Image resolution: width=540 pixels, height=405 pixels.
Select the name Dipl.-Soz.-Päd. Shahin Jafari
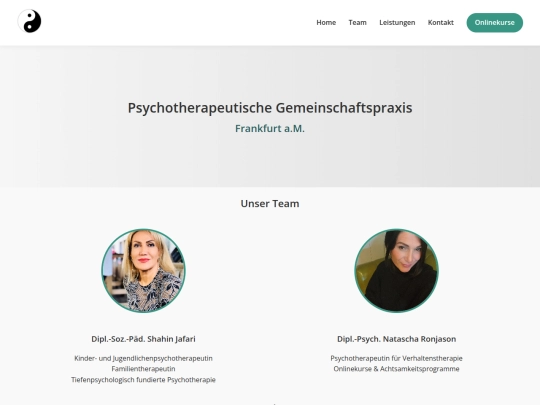pos(143,339)
